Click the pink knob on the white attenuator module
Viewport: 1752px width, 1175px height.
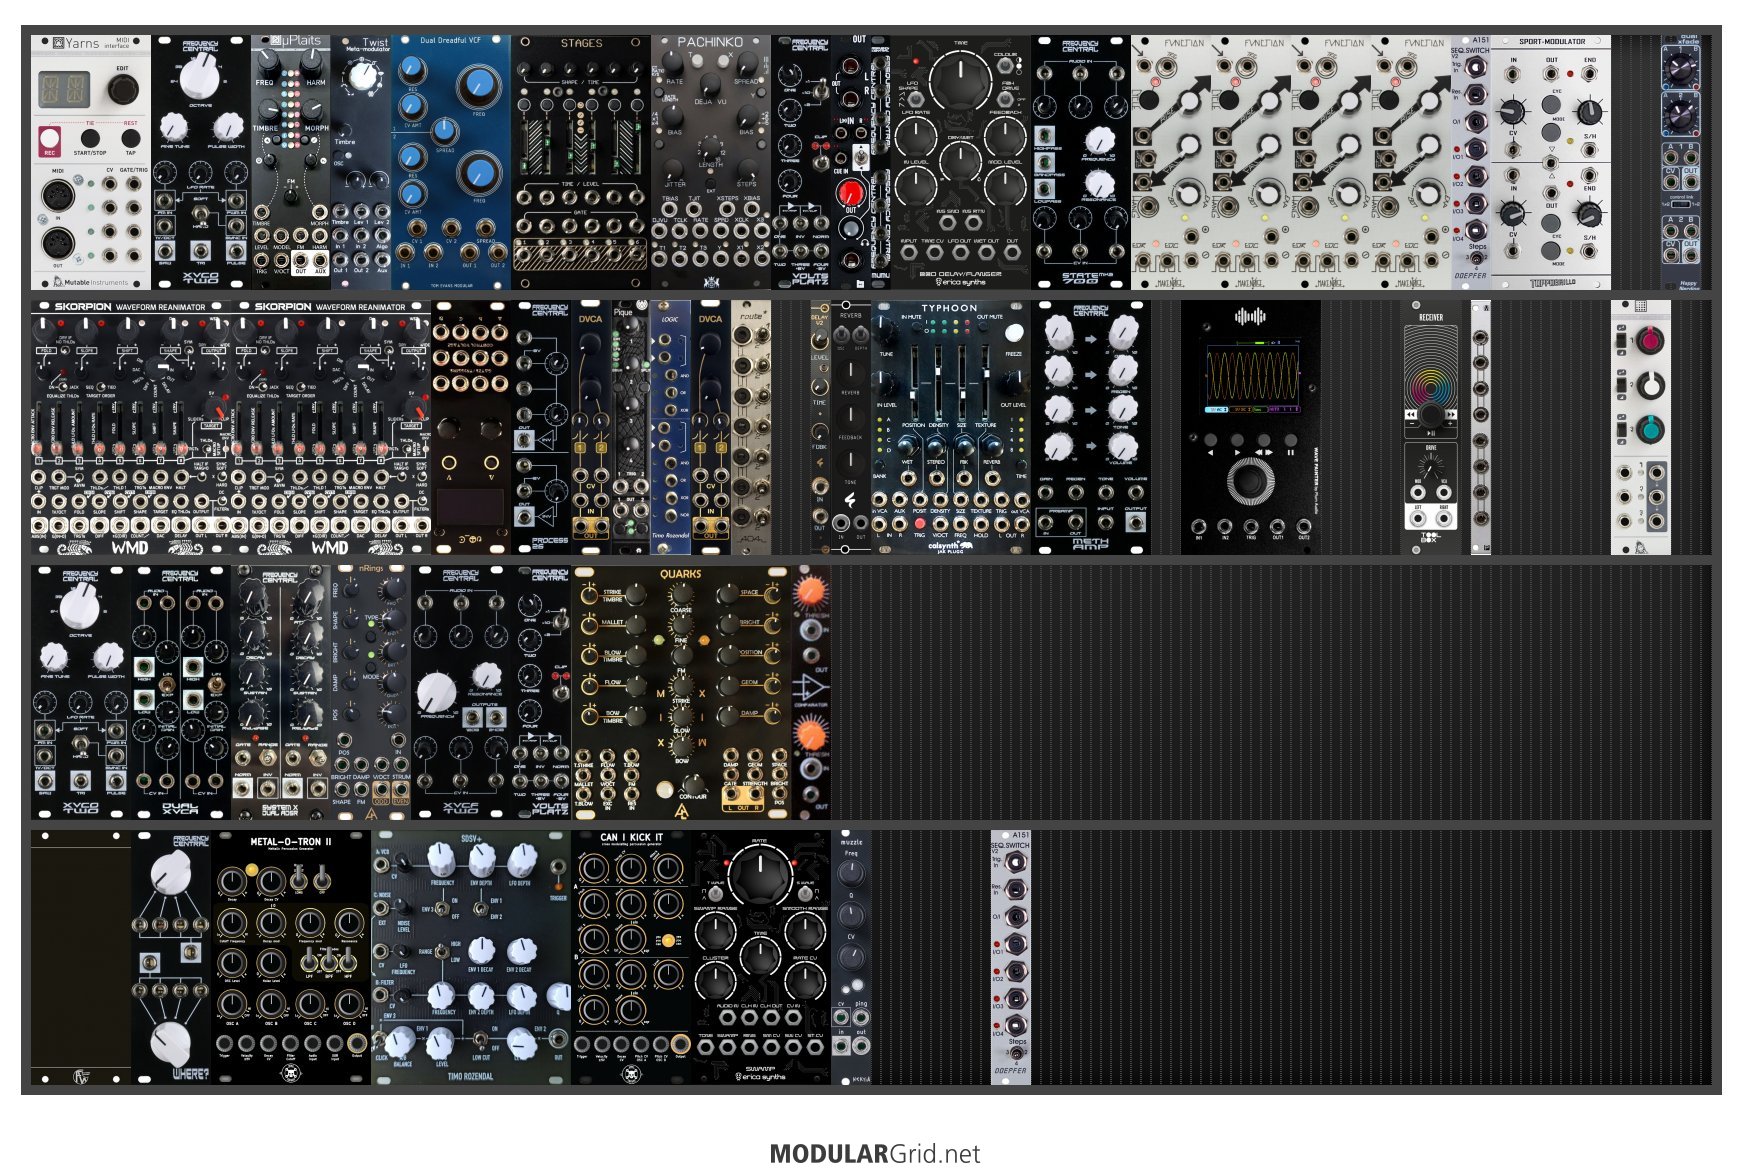coord(1650,341)
